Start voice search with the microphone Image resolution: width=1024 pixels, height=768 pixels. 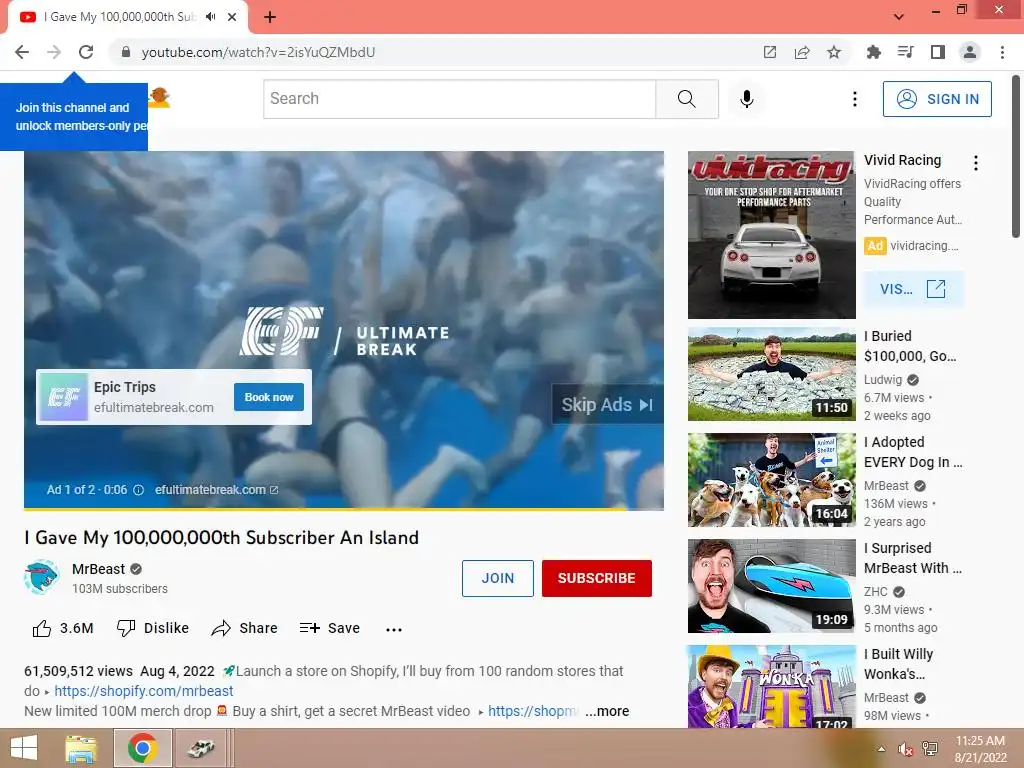(x=746, y=99)
